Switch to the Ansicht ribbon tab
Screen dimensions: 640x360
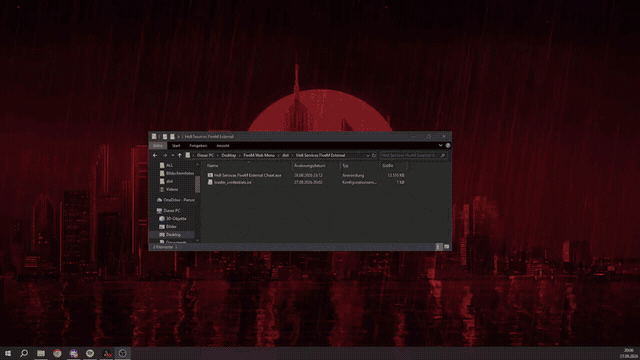(x=222, y=146)
